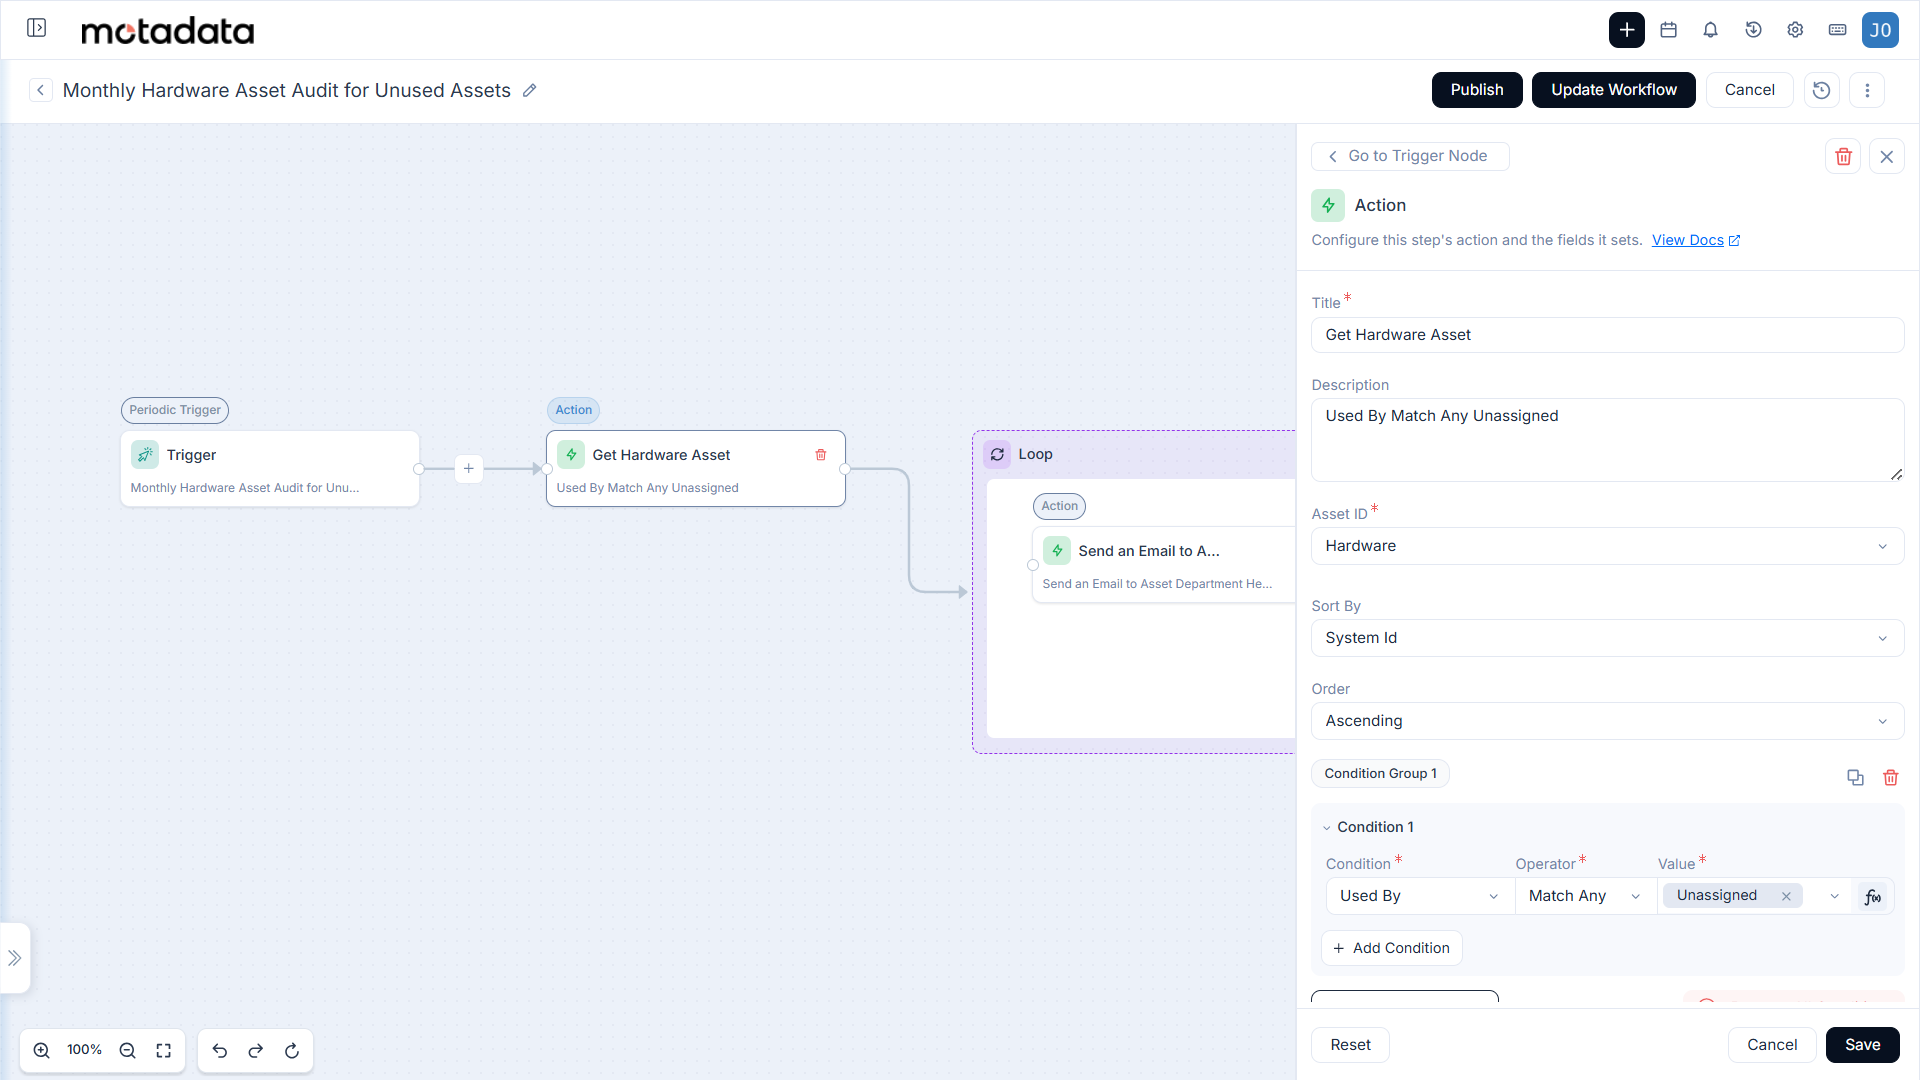Open the Asset ID Hardware dropdown

pyautogui.click(x=1607, y=546)
